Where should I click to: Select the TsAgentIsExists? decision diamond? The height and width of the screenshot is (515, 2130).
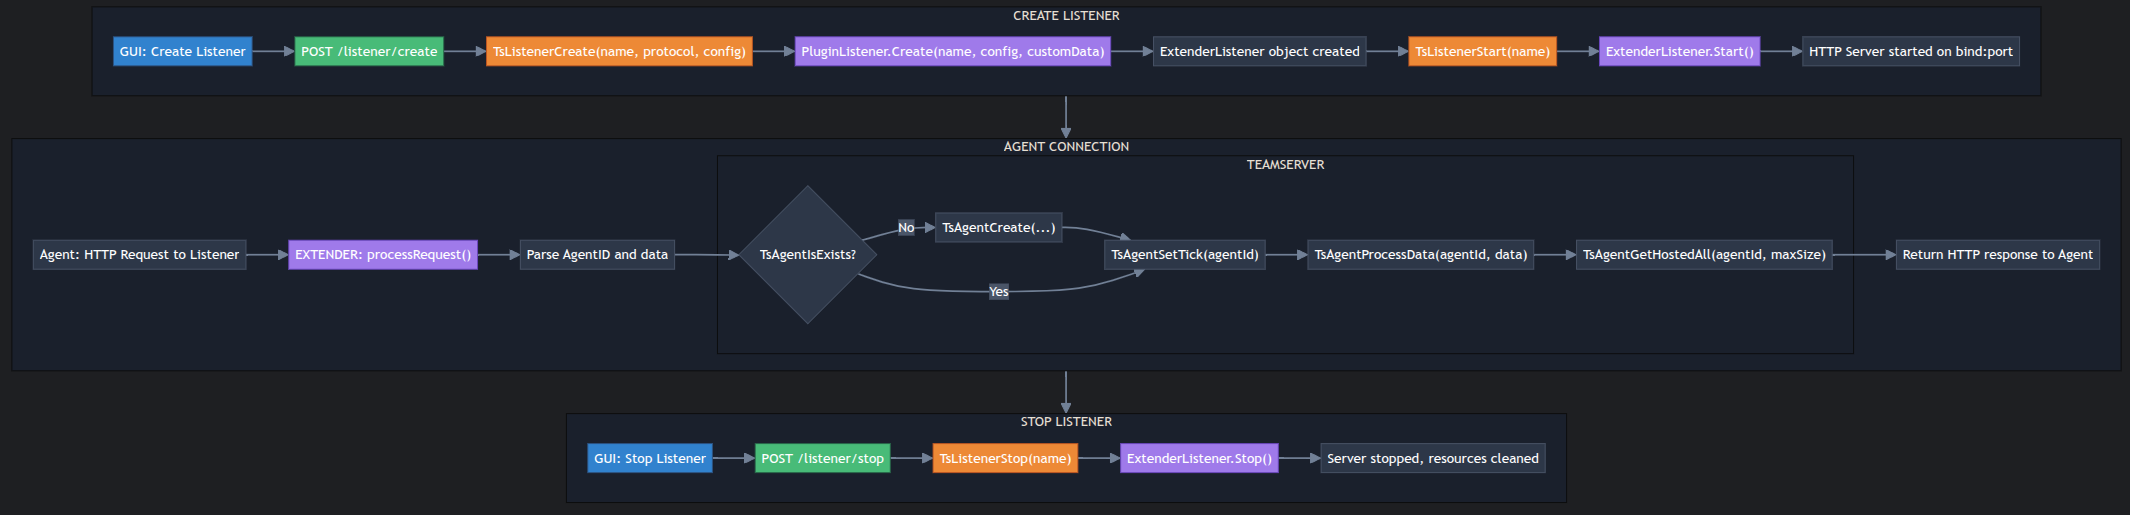(x=807, y=255)
